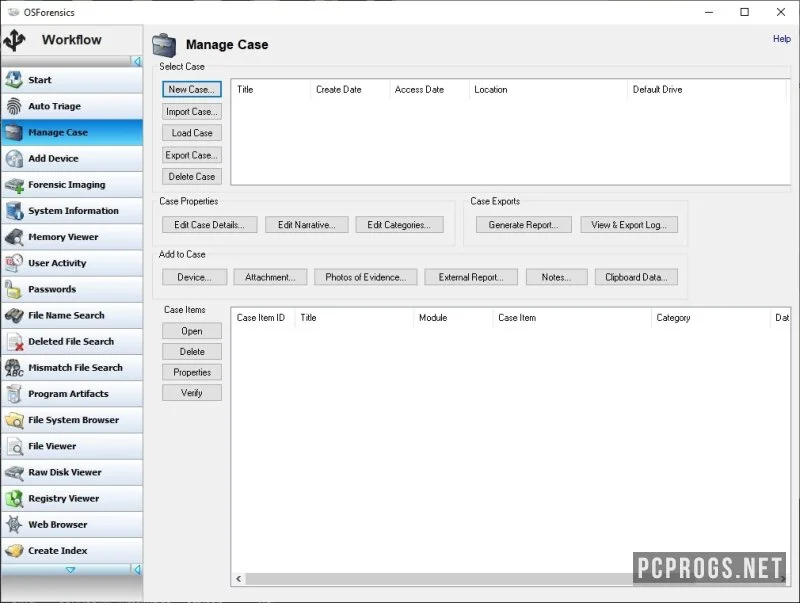Click the Clipboard Data... button

[x=636, y=278]
